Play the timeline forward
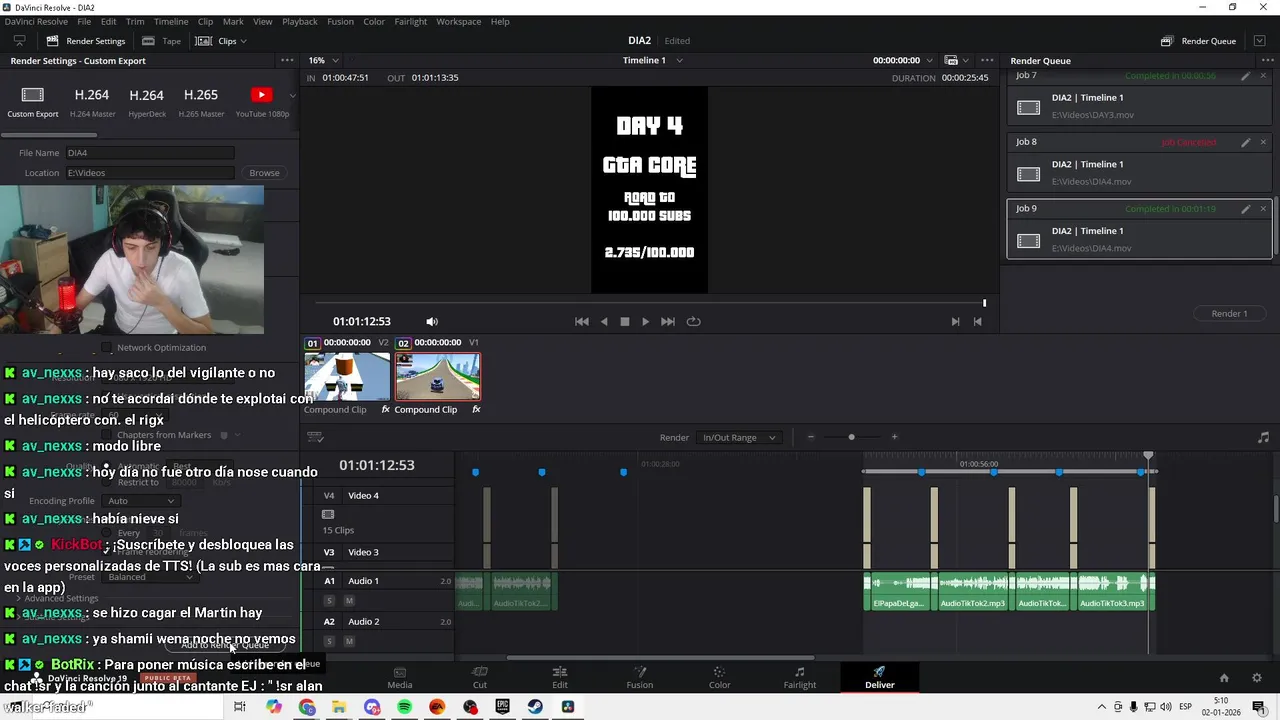This screenshot has height=720, width=1280. (x=645, y=322)
